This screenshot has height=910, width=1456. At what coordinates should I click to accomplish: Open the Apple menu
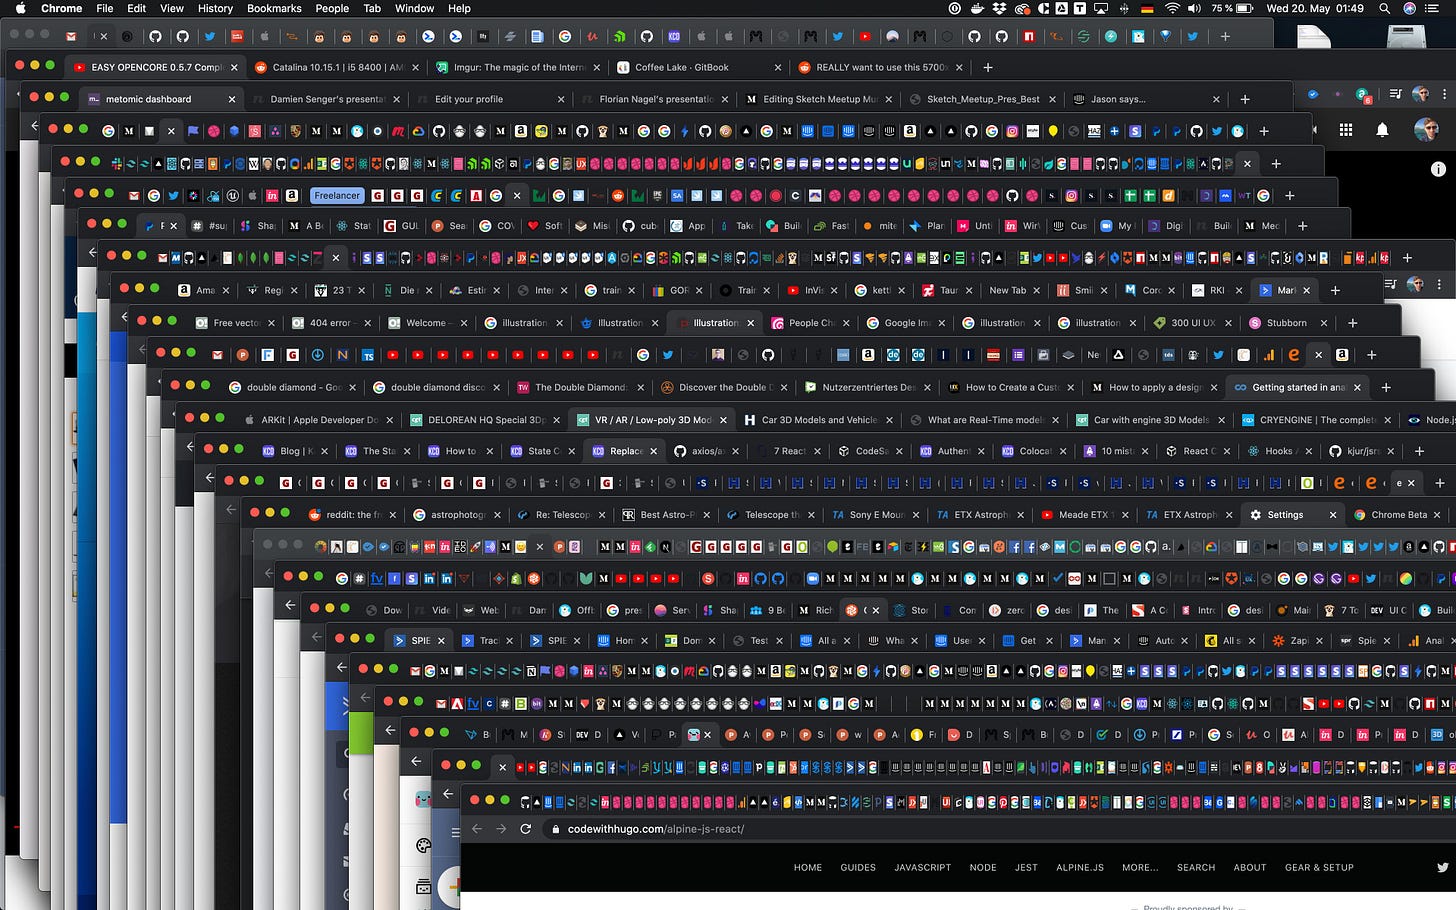(x=19, y=8)
